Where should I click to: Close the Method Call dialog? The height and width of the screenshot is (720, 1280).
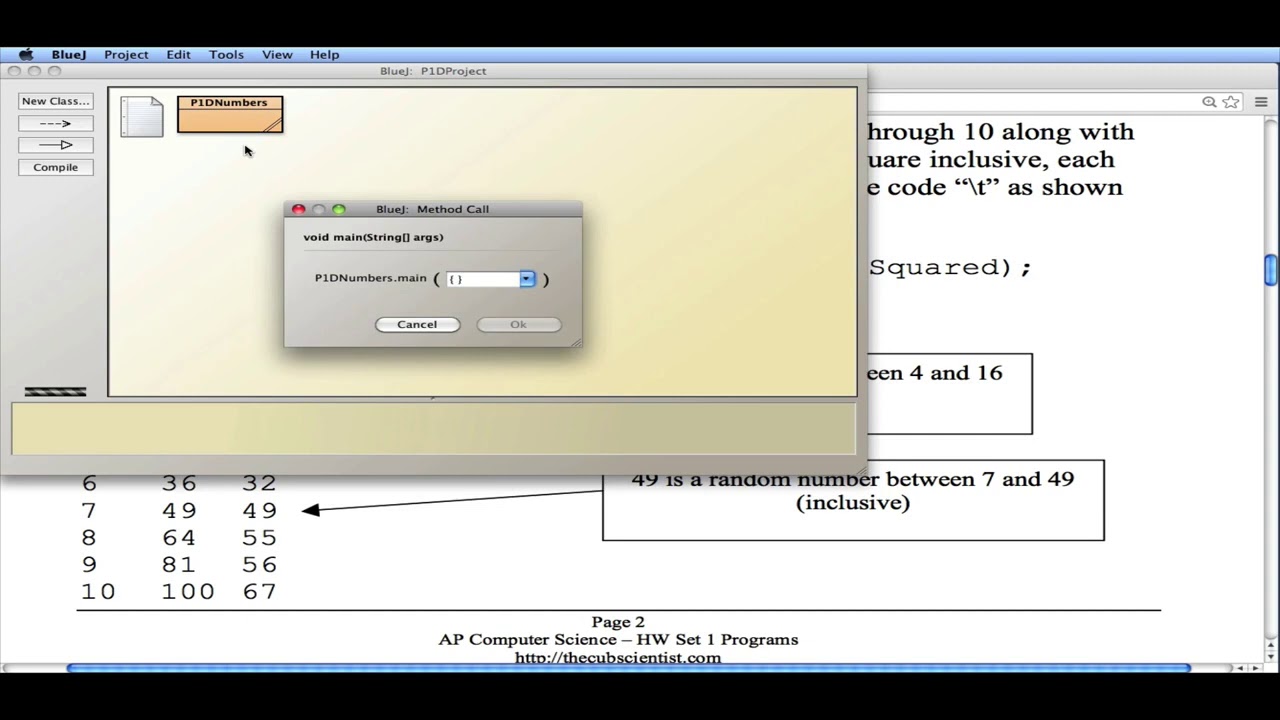pyautogui.click(x=298, y=209)
